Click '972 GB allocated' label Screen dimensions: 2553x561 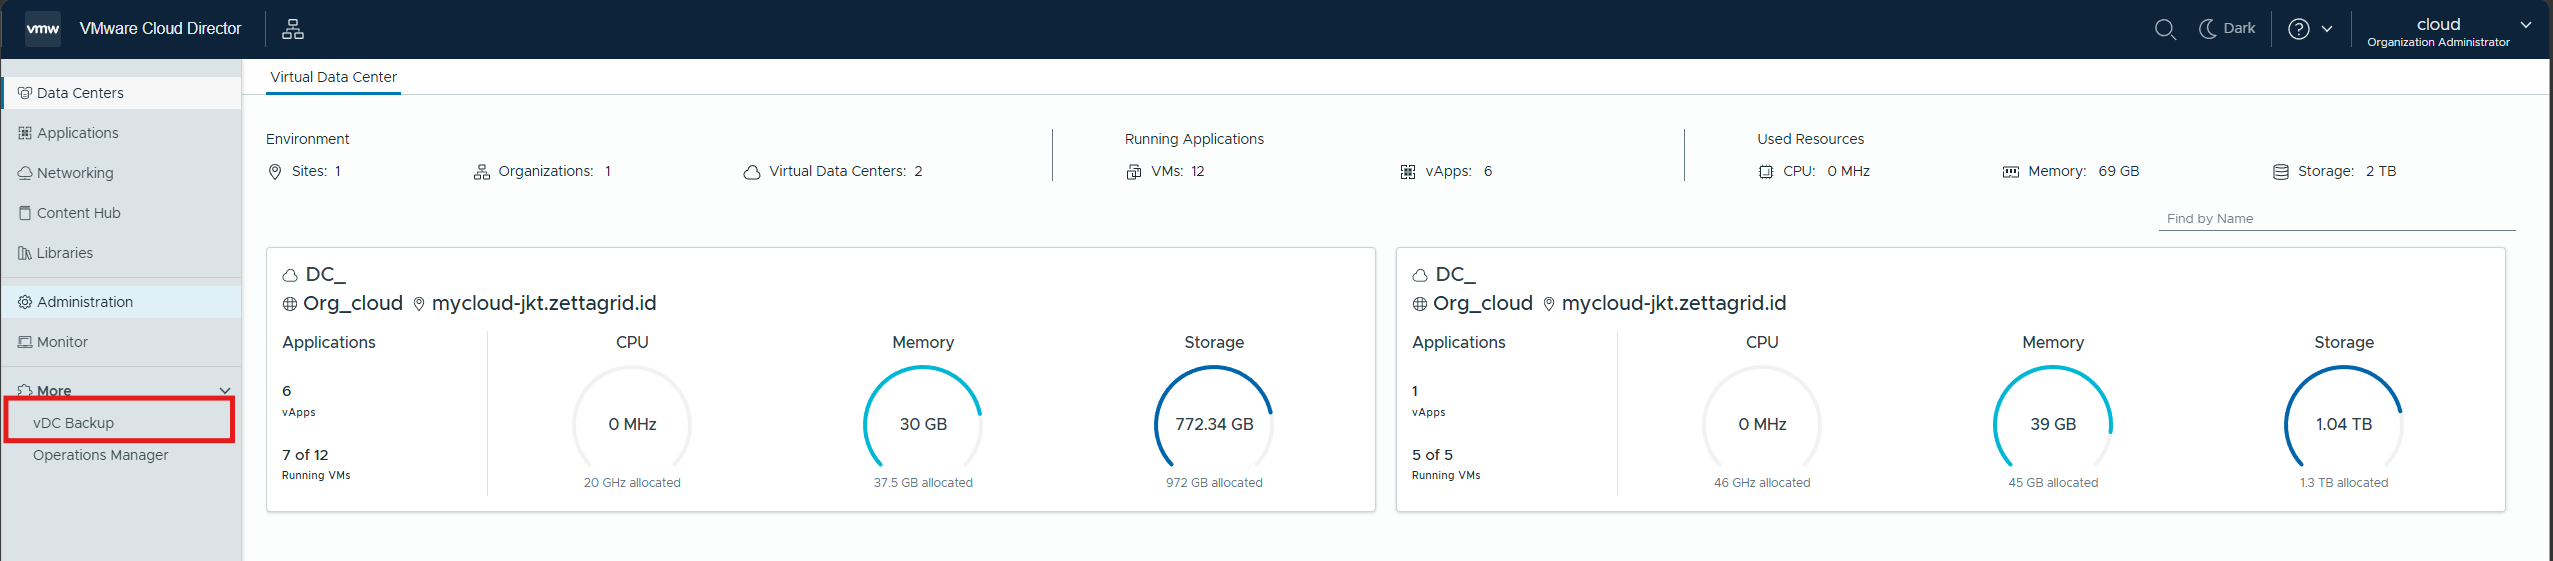pos(1214,483)
